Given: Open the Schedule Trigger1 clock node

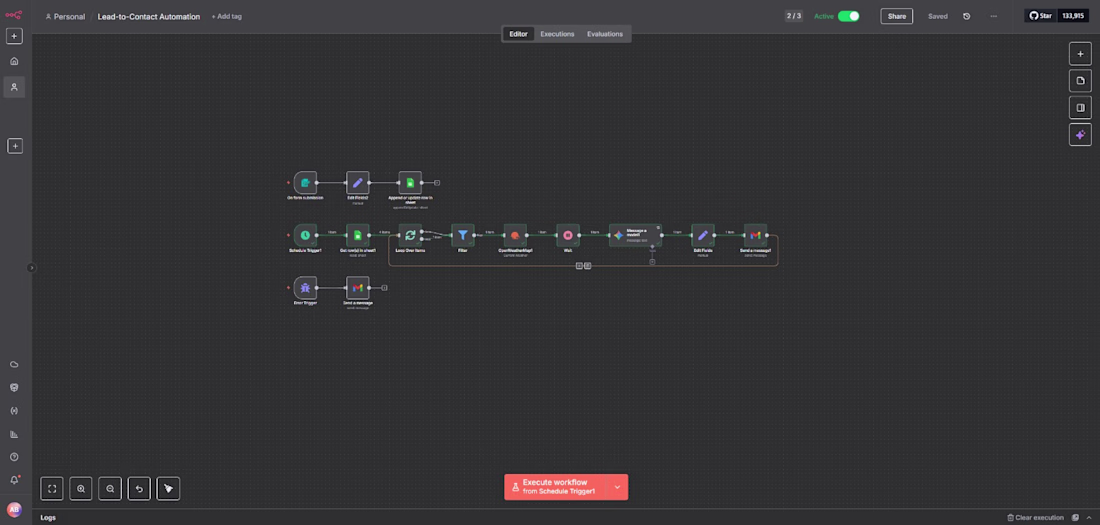Looking at the screenshot, I should point(305,235).
